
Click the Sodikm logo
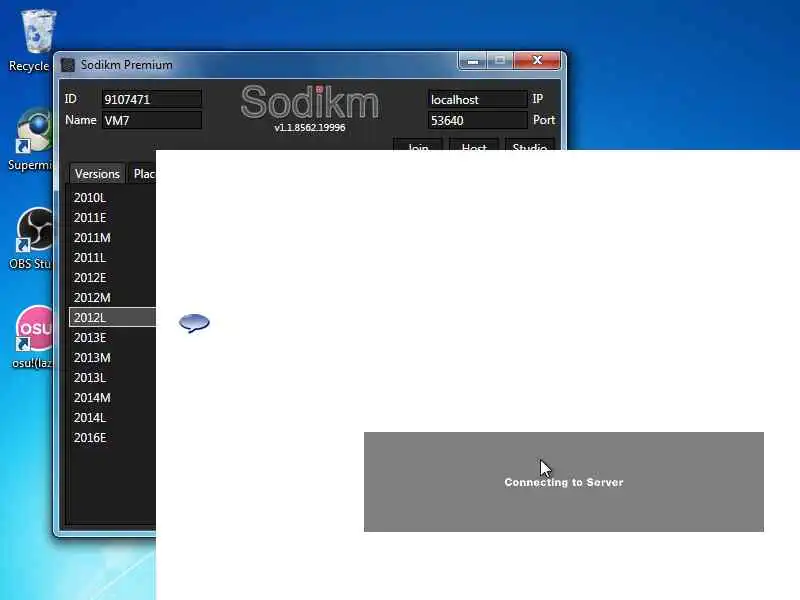pyautogui.click(x=310, y=102)
